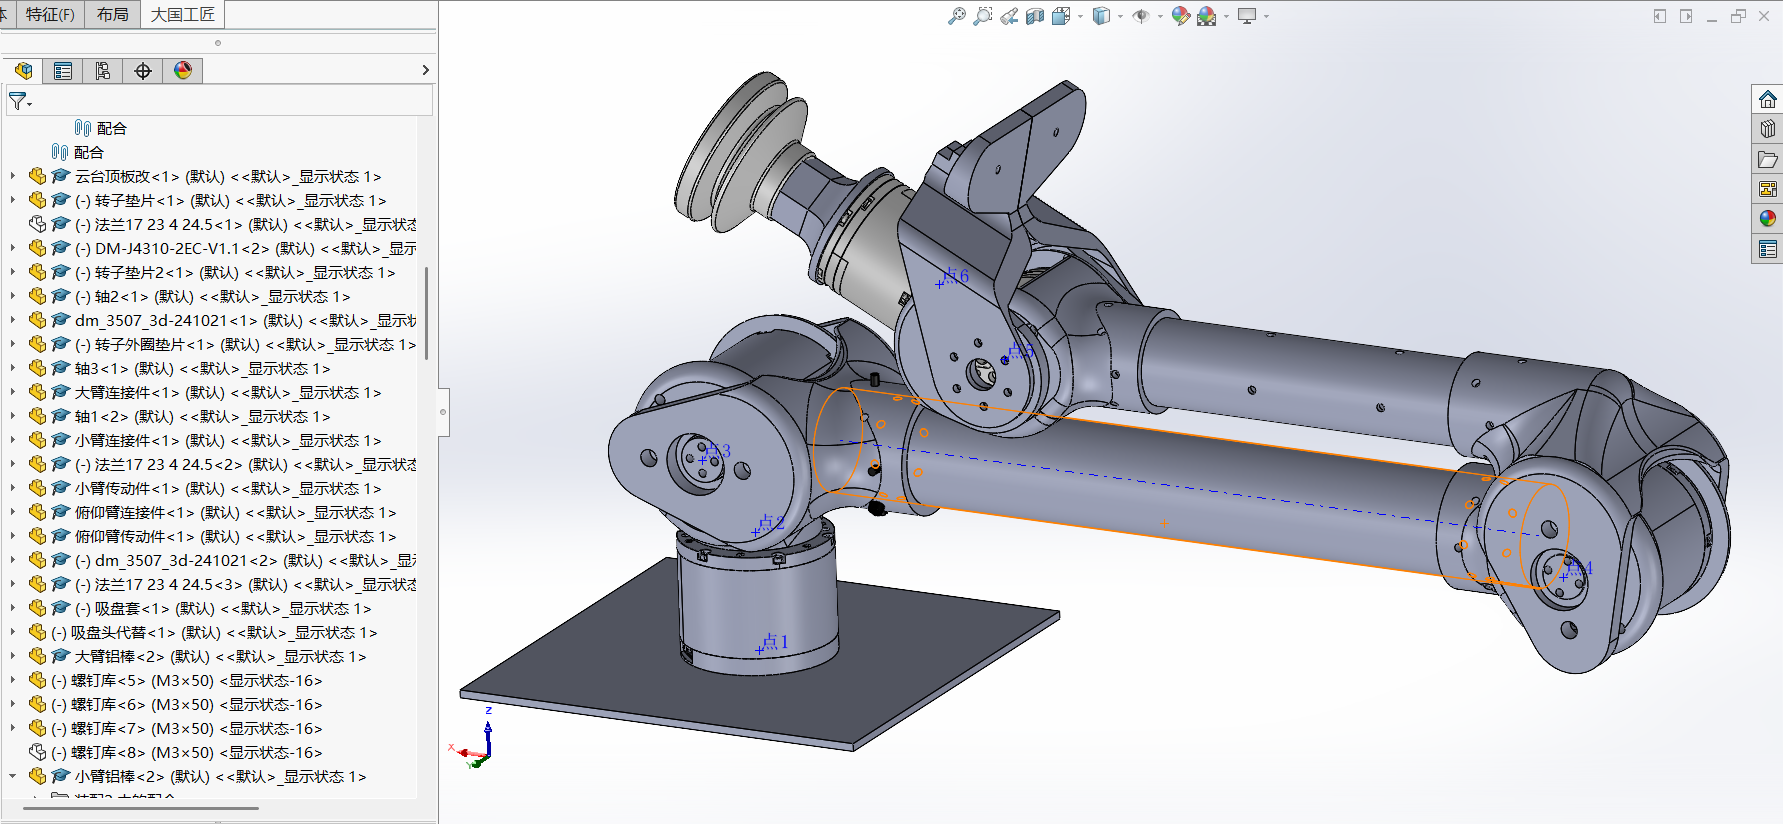This screenshot has width=1783, height=824.
Task: Activate the Section View tool
Action: pyautogui.click(x=1035, y=16)
